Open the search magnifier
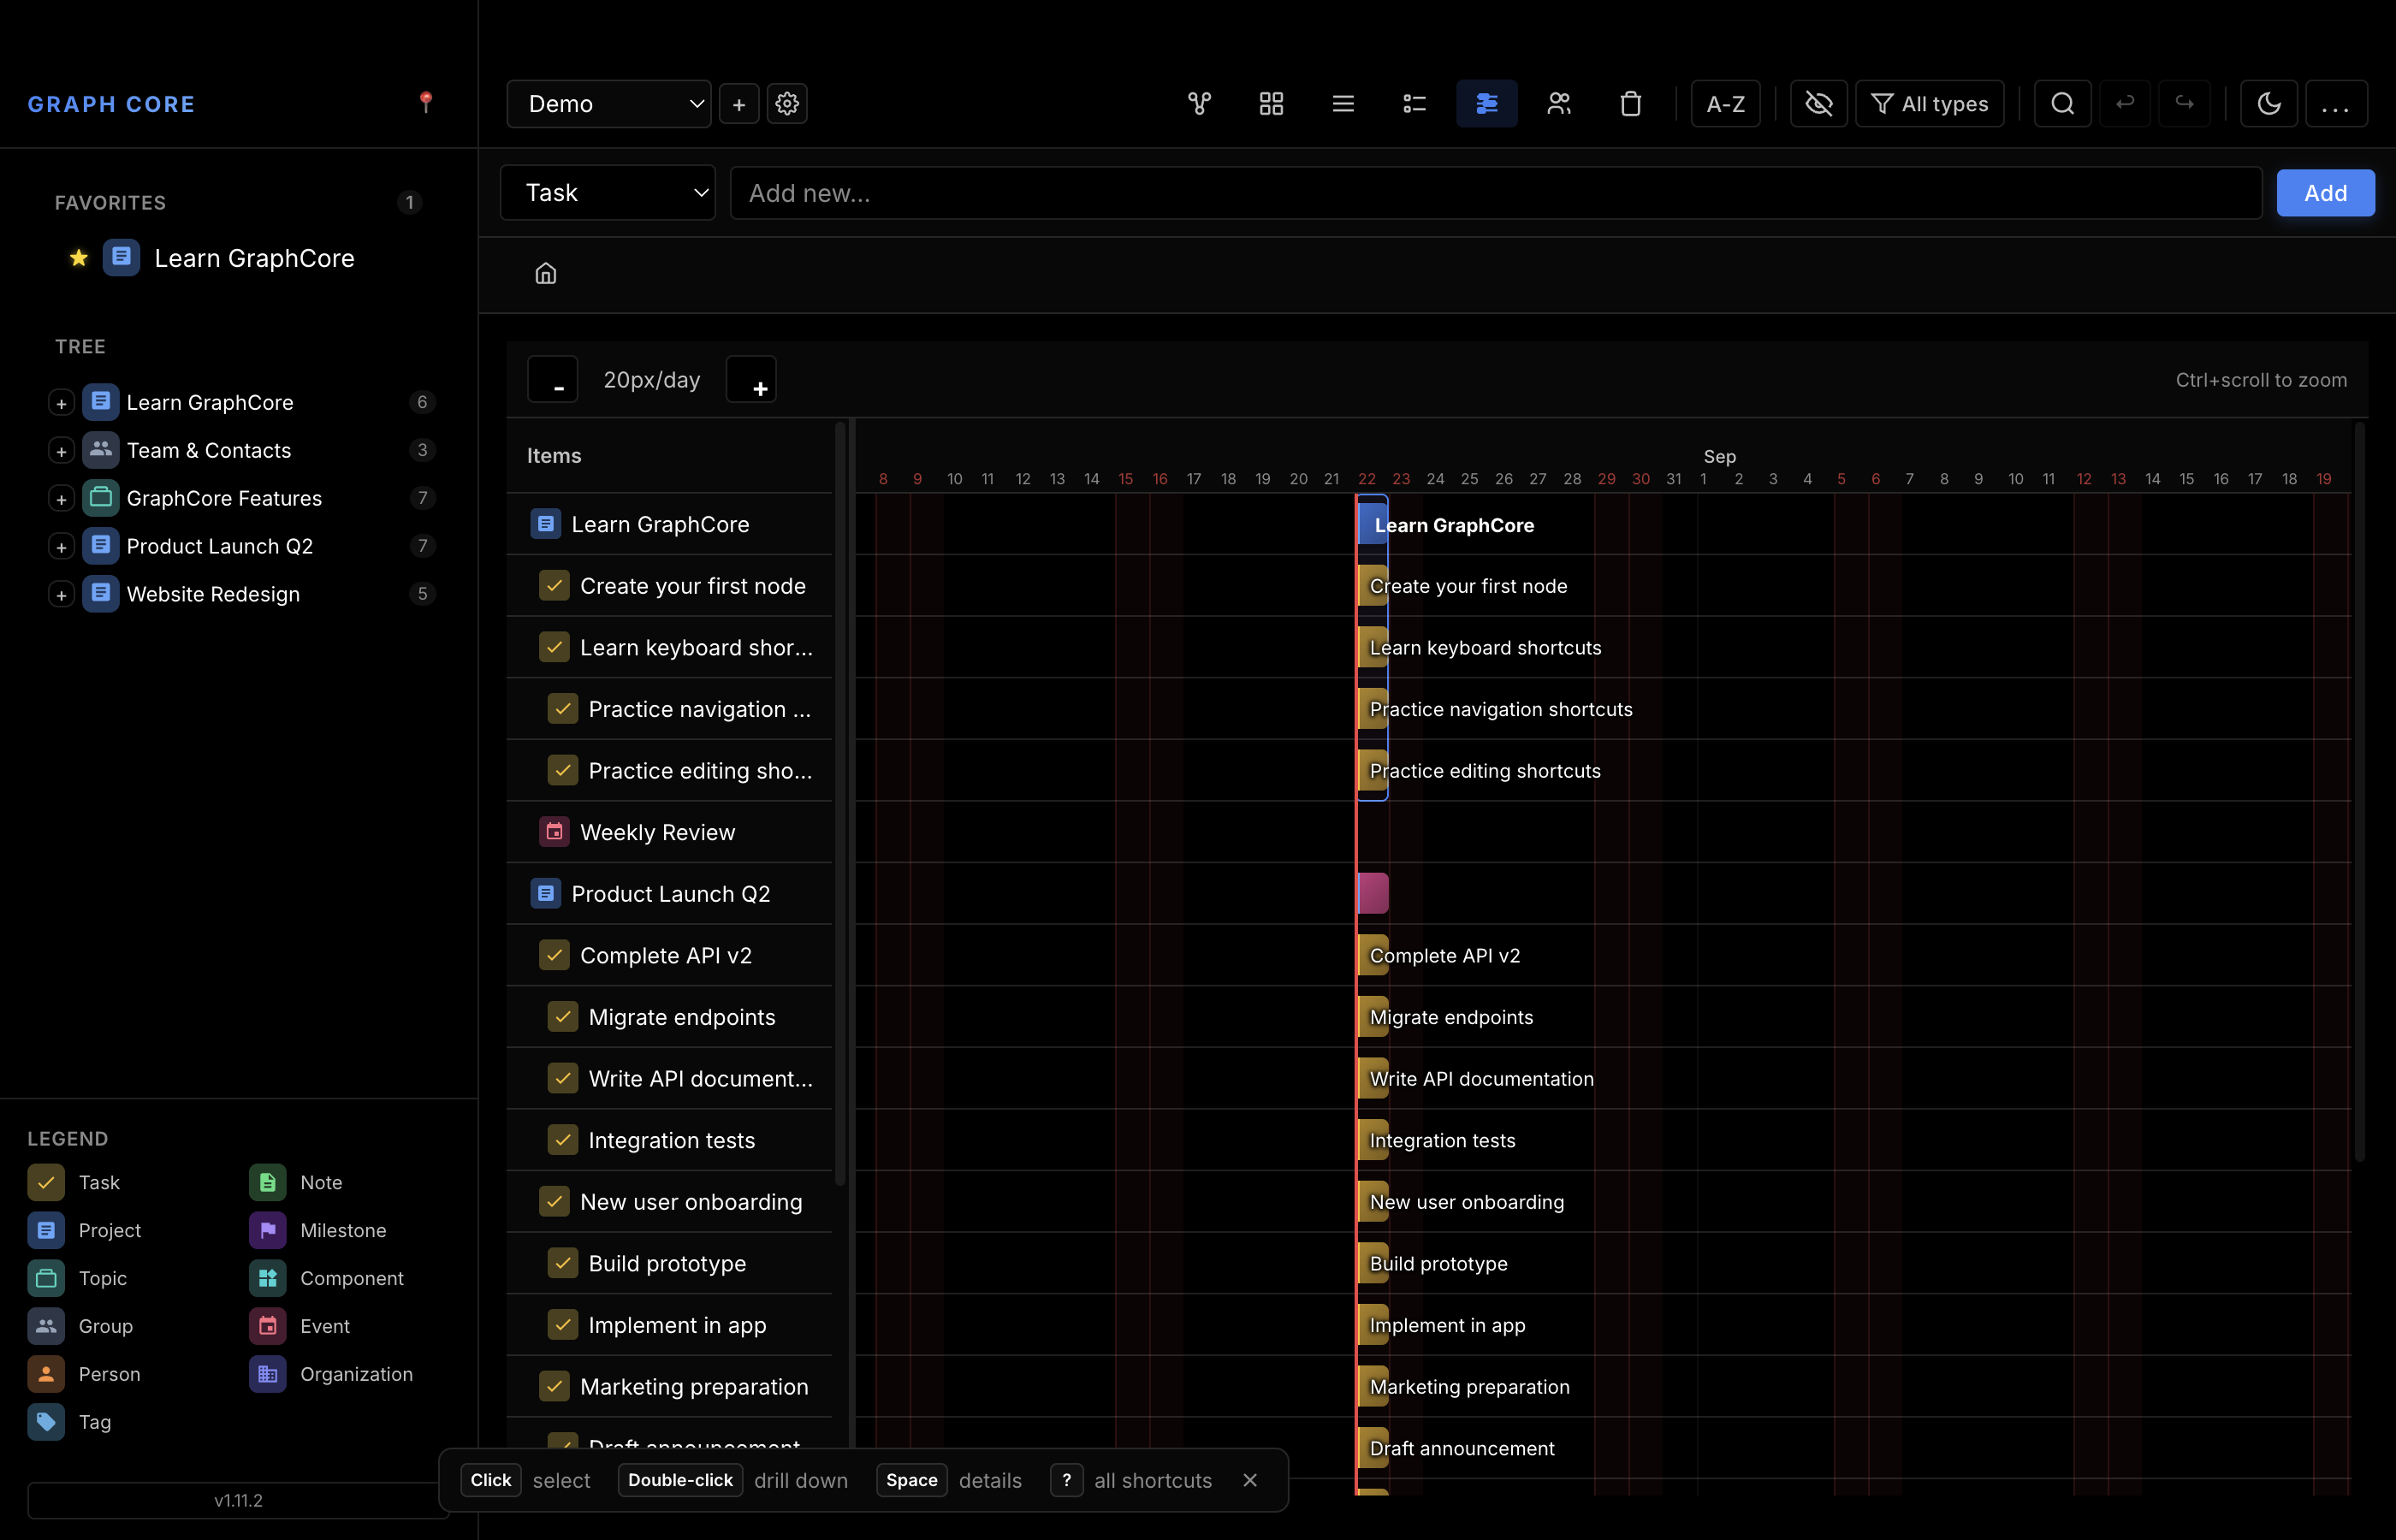This screenshot has width=2396, height=1540. (x=2062, y=103)
